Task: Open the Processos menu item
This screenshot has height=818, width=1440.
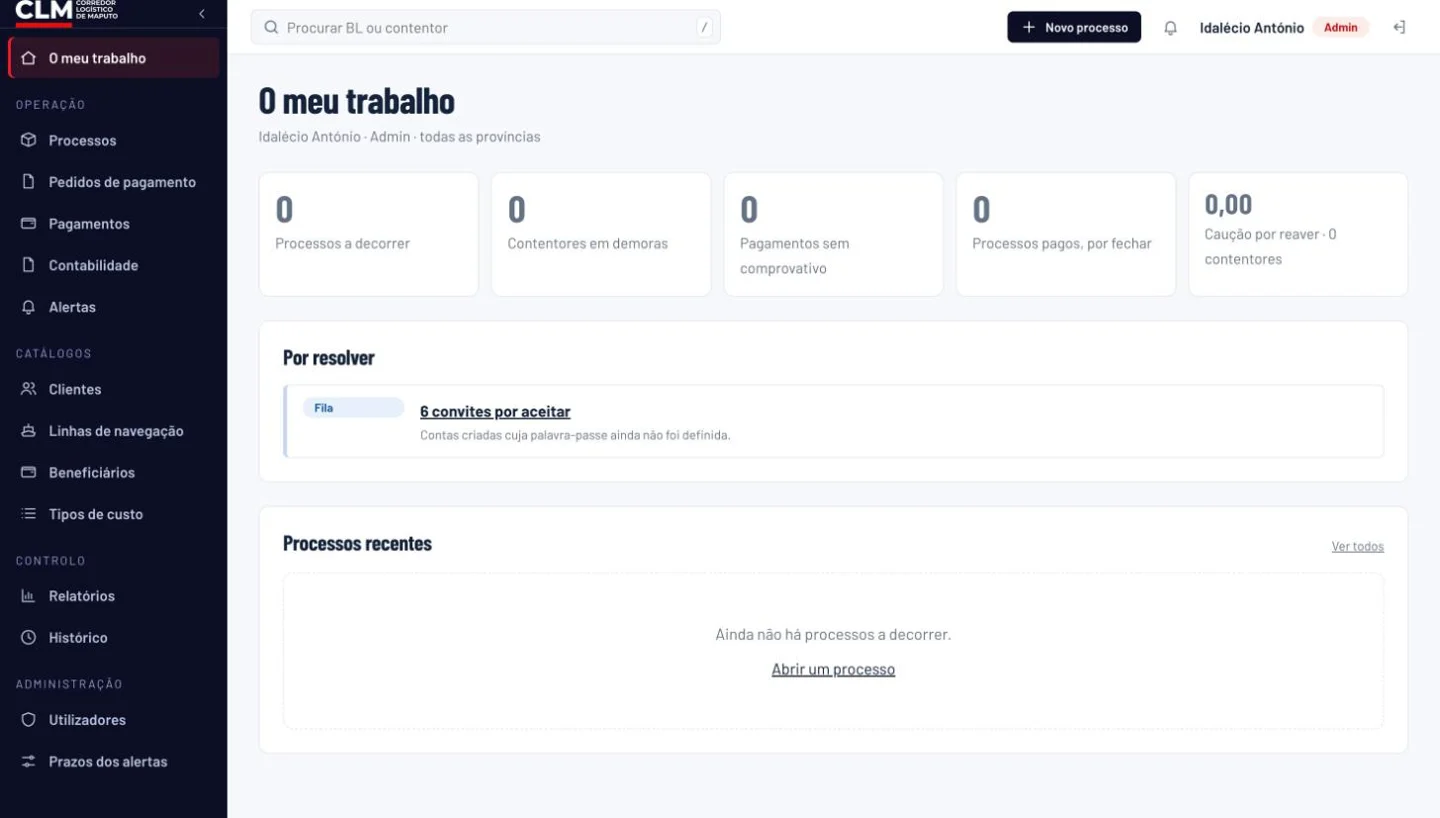Action: tap(113, 141)
